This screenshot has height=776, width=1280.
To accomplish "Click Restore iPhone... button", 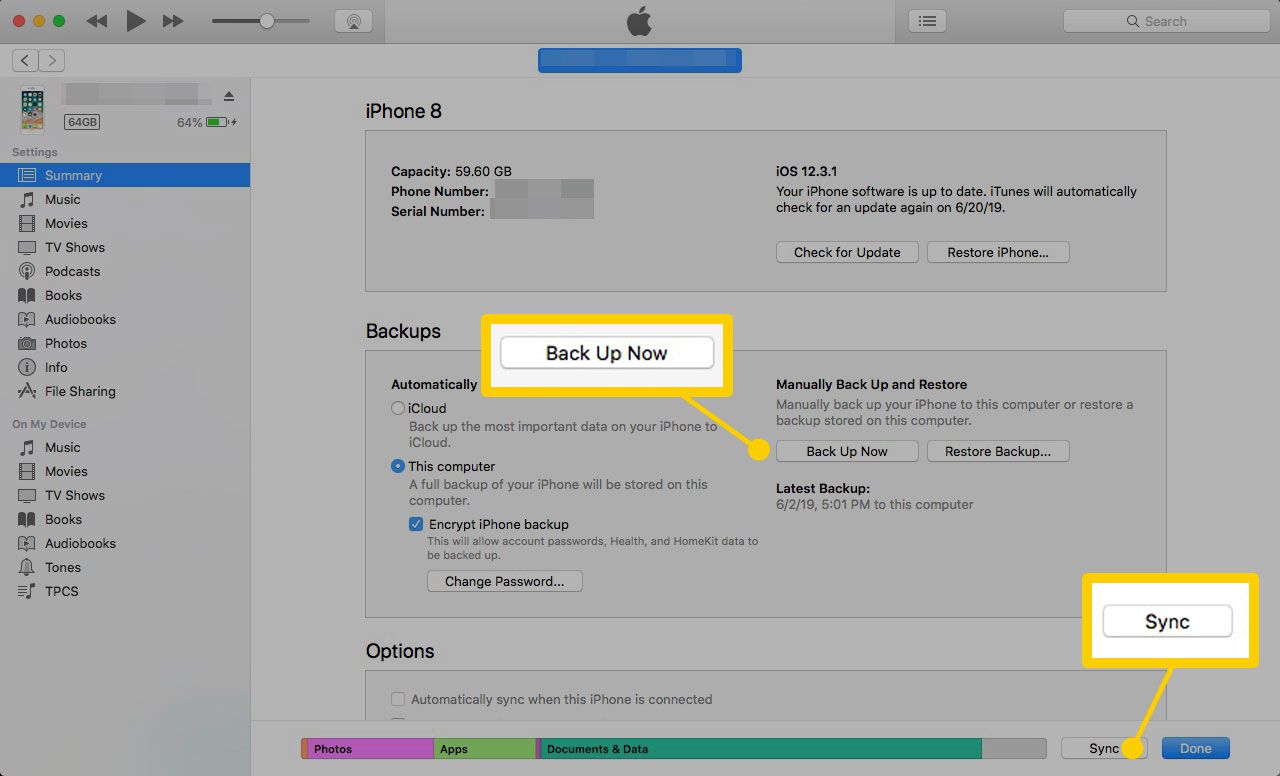I will (x=998, y=252).
